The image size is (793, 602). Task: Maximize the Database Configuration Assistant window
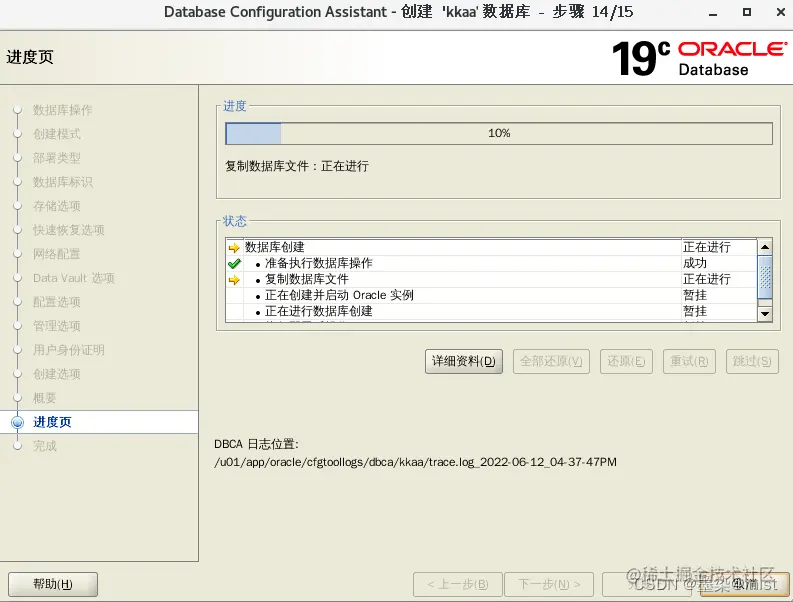click(746, 12)
